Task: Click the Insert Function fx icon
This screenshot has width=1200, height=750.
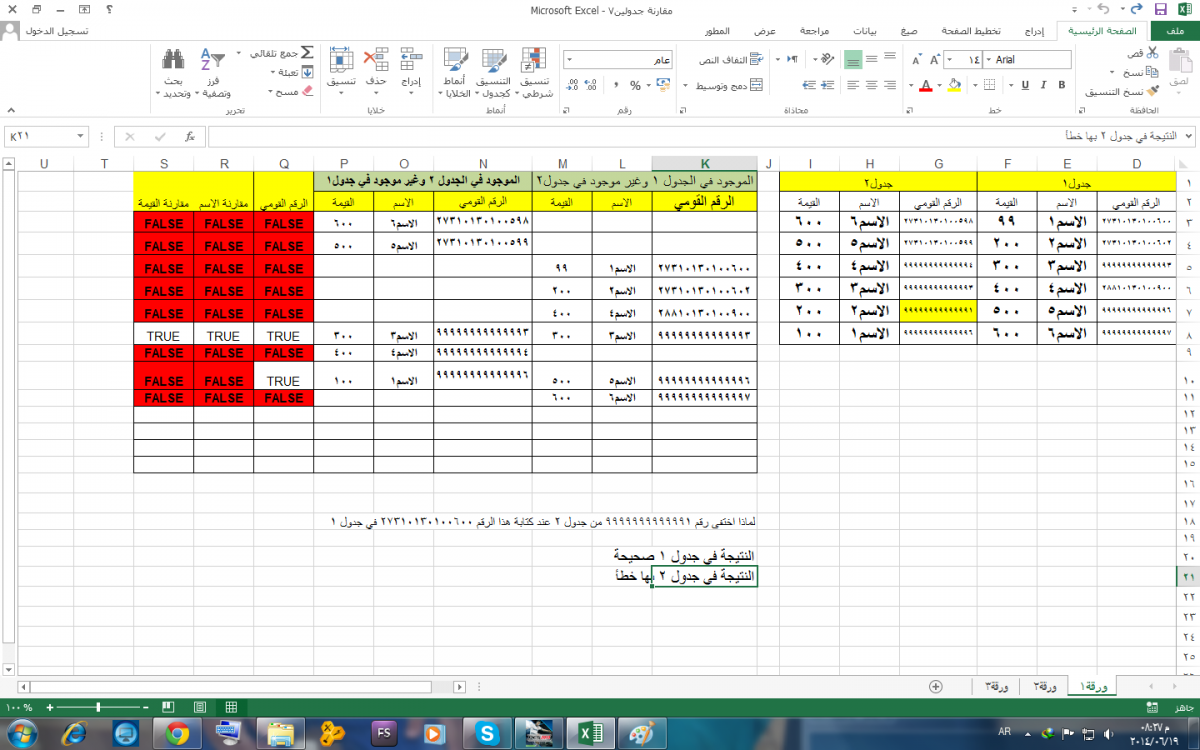Action: pyautogui.click(x=188, y=136)
